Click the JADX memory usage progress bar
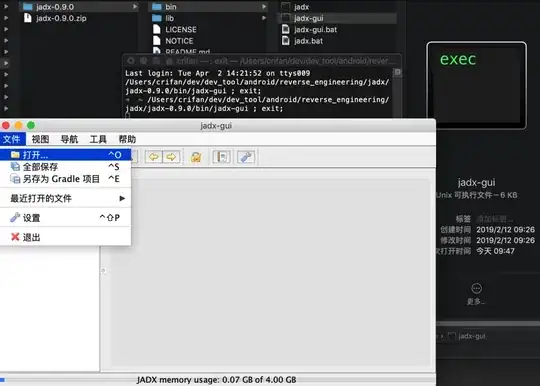This screenshot has height=386, width=540. point(217,380)
